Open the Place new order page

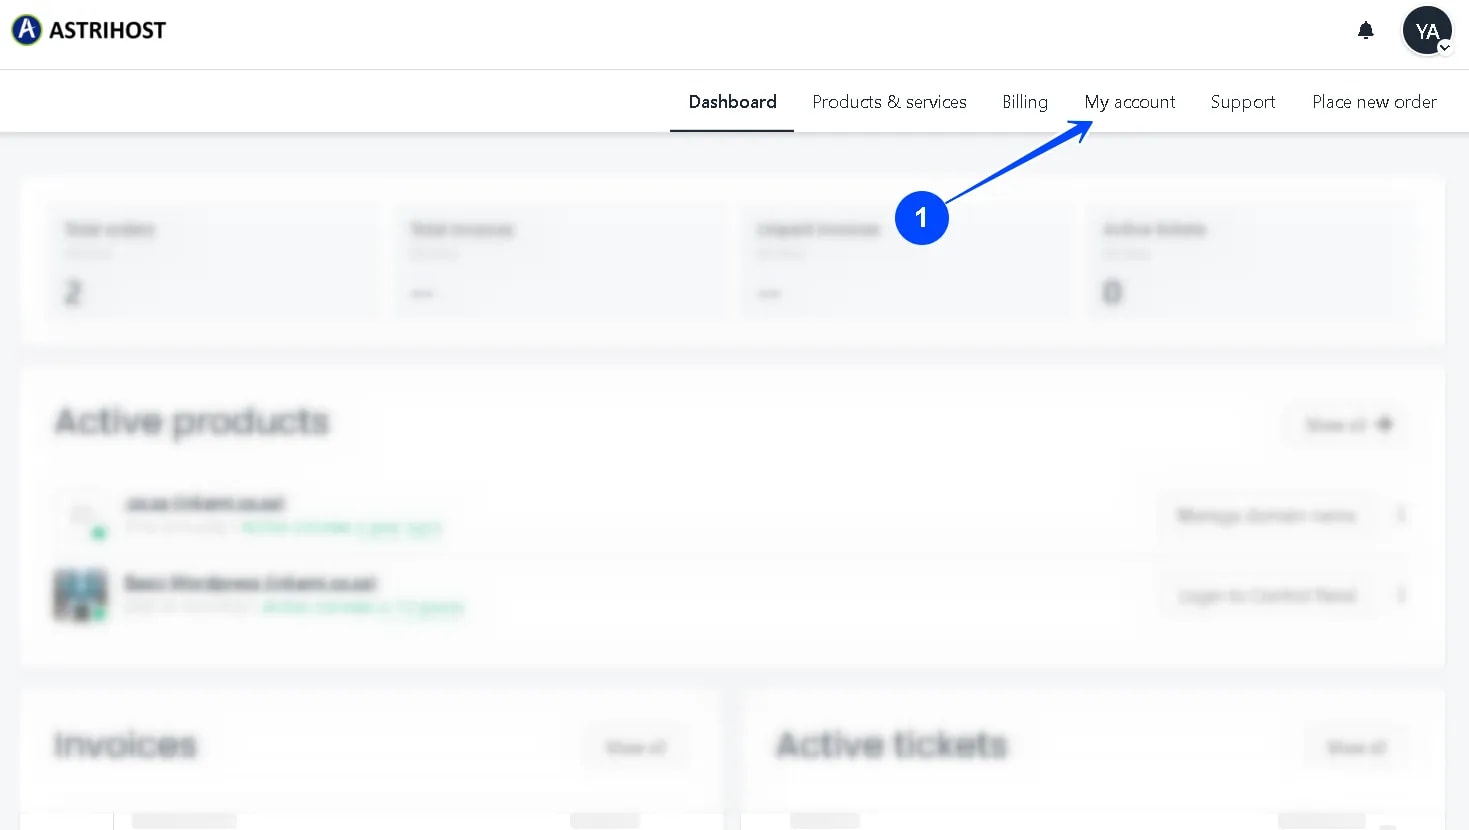tap(1374, 101)
